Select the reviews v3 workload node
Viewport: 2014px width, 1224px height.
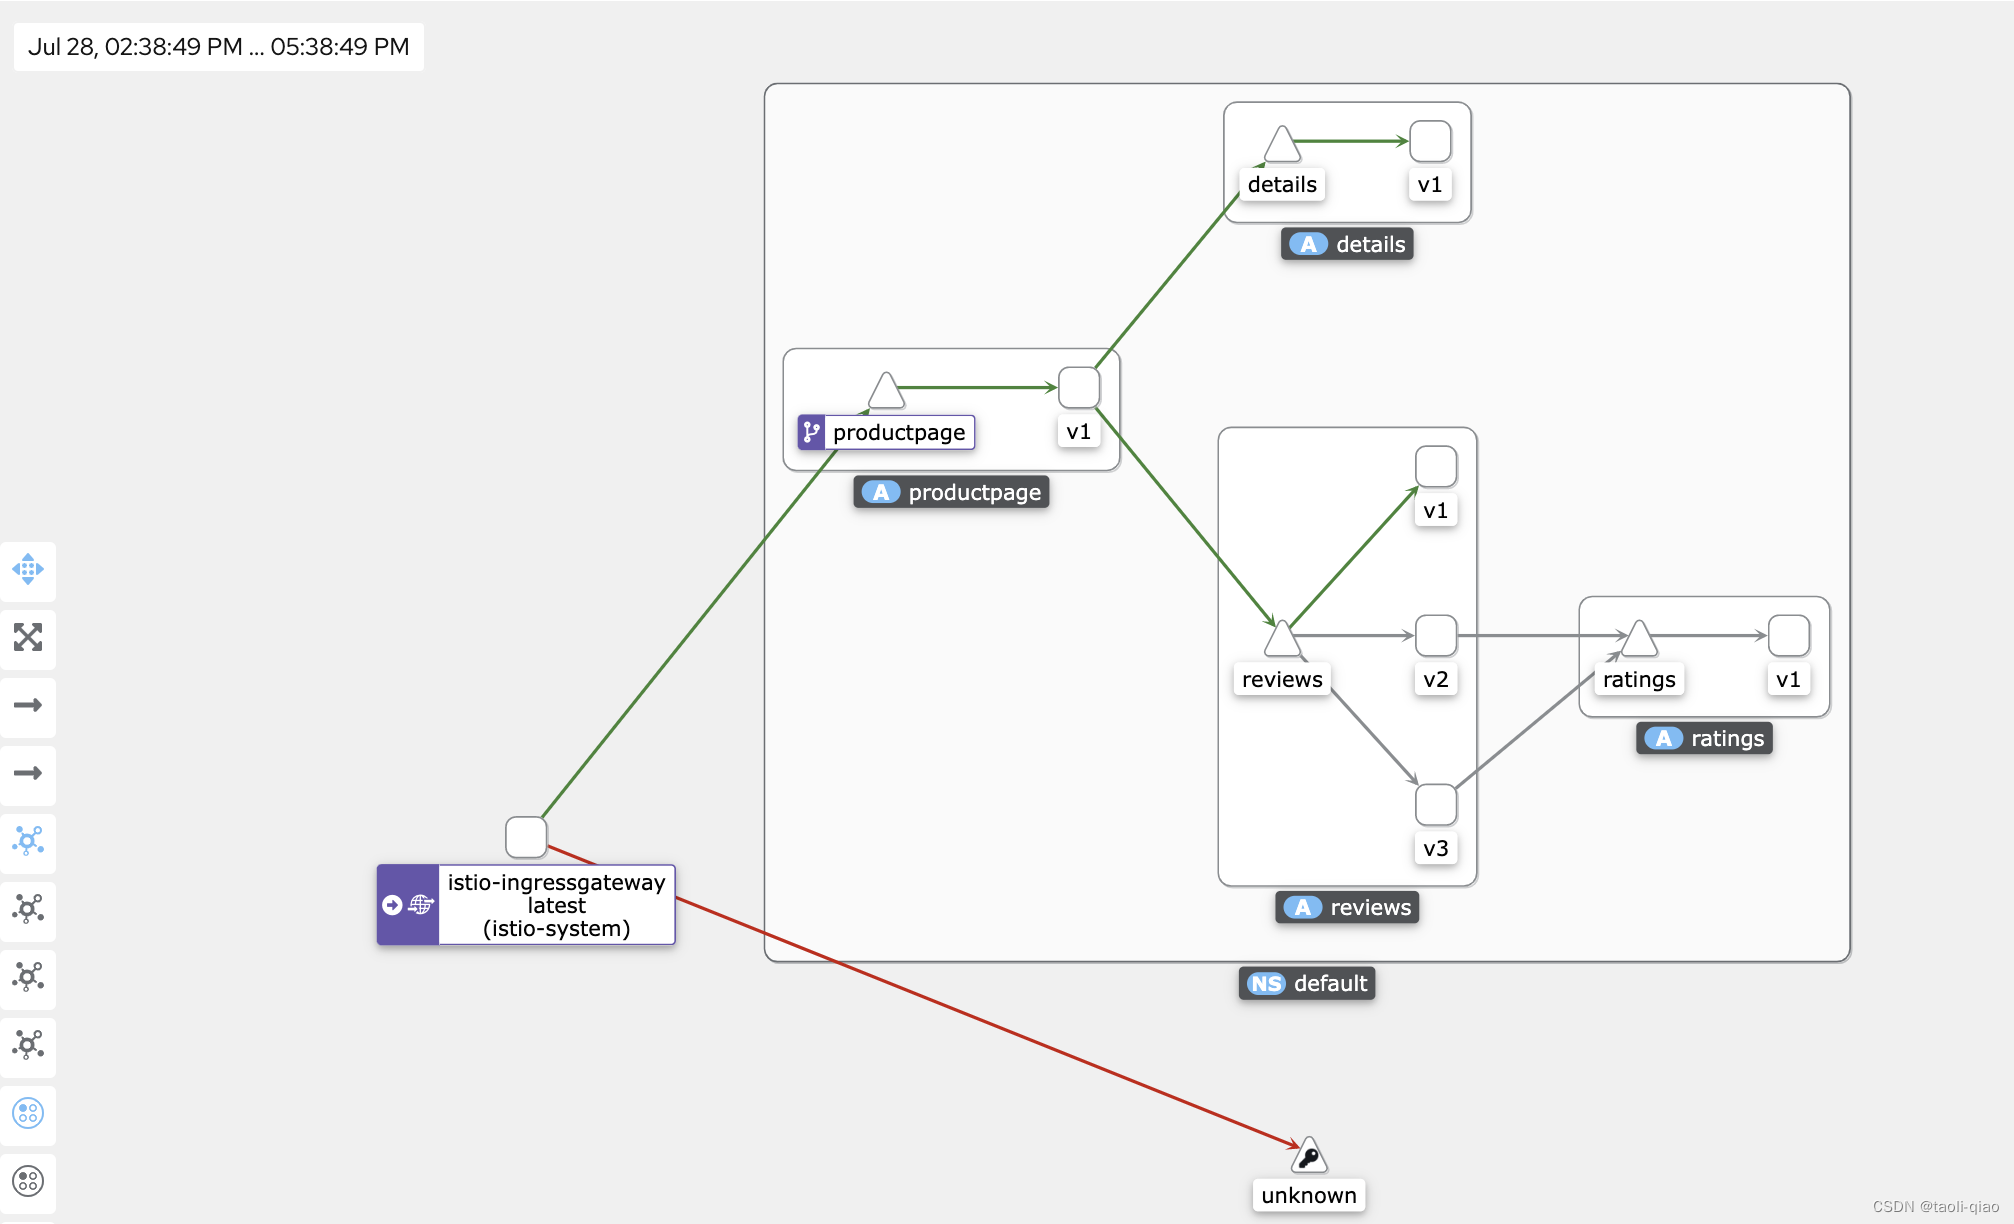(x=1436, y=805)
